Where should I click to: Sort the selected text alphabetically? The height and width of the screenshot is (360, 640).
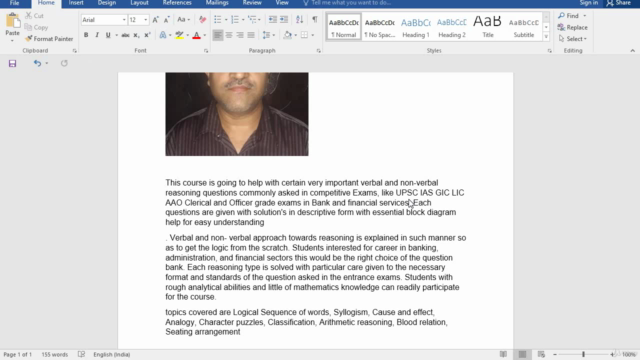pyautogui.click(x=299, y=20)
